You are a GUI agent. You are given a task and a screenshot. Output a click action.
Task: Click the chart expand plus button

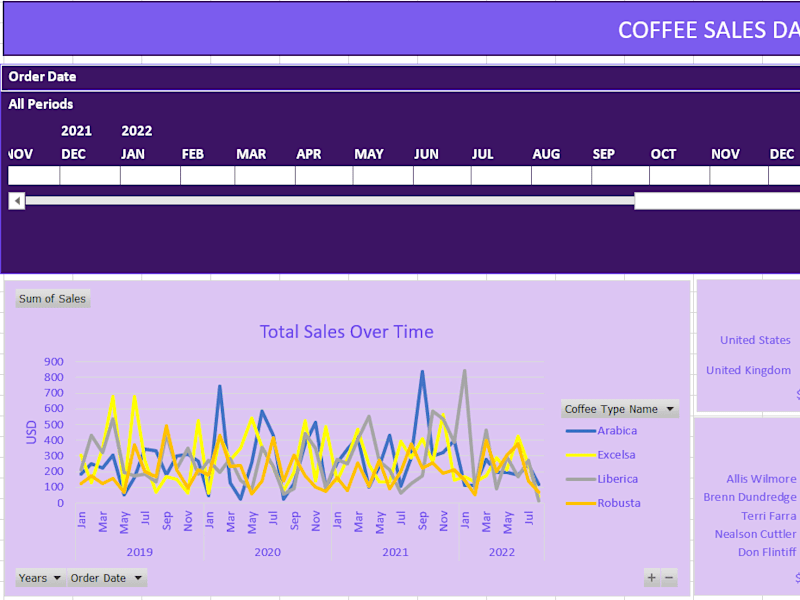(652, 578)
